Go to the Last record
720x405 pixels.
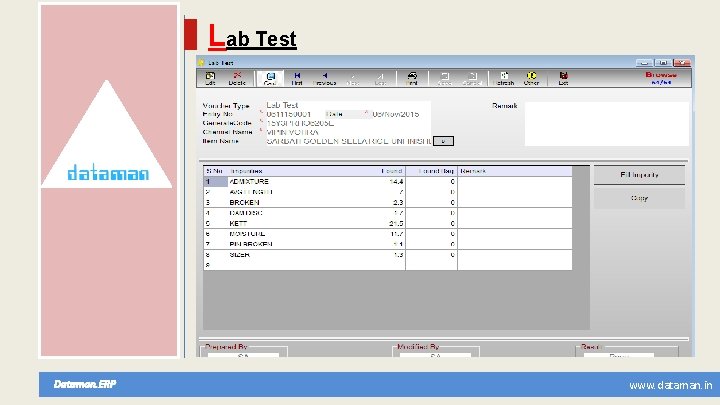(380, 79)
